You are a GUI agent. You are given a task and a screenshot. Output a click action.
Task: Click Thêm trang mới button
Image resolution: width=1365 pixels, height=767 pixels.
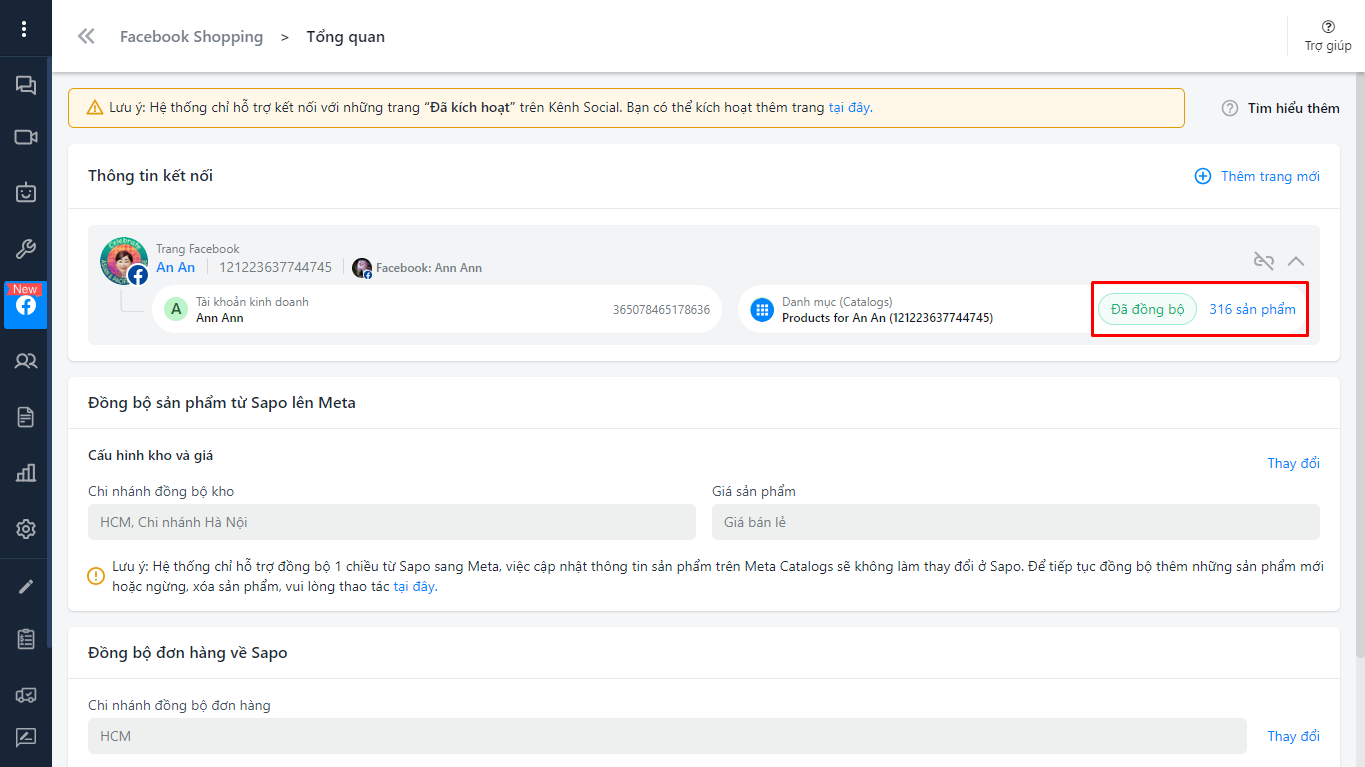pos(1258,176)
